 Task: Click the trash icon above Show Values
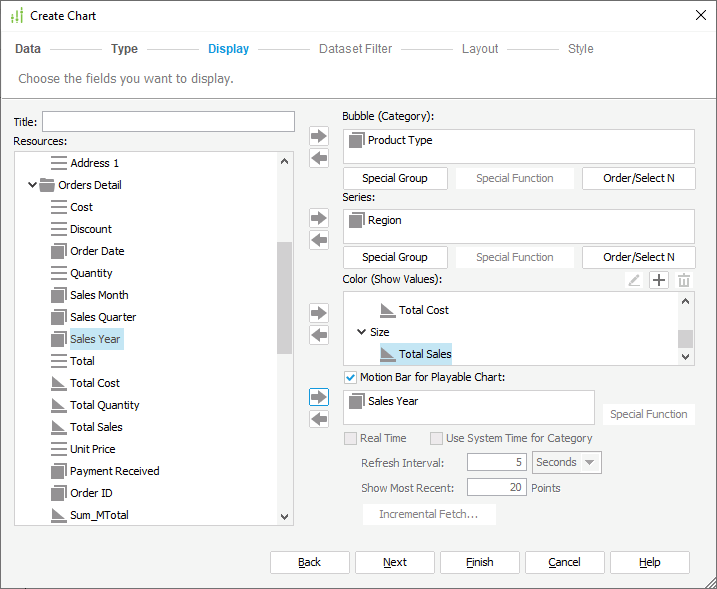(684, 281)
